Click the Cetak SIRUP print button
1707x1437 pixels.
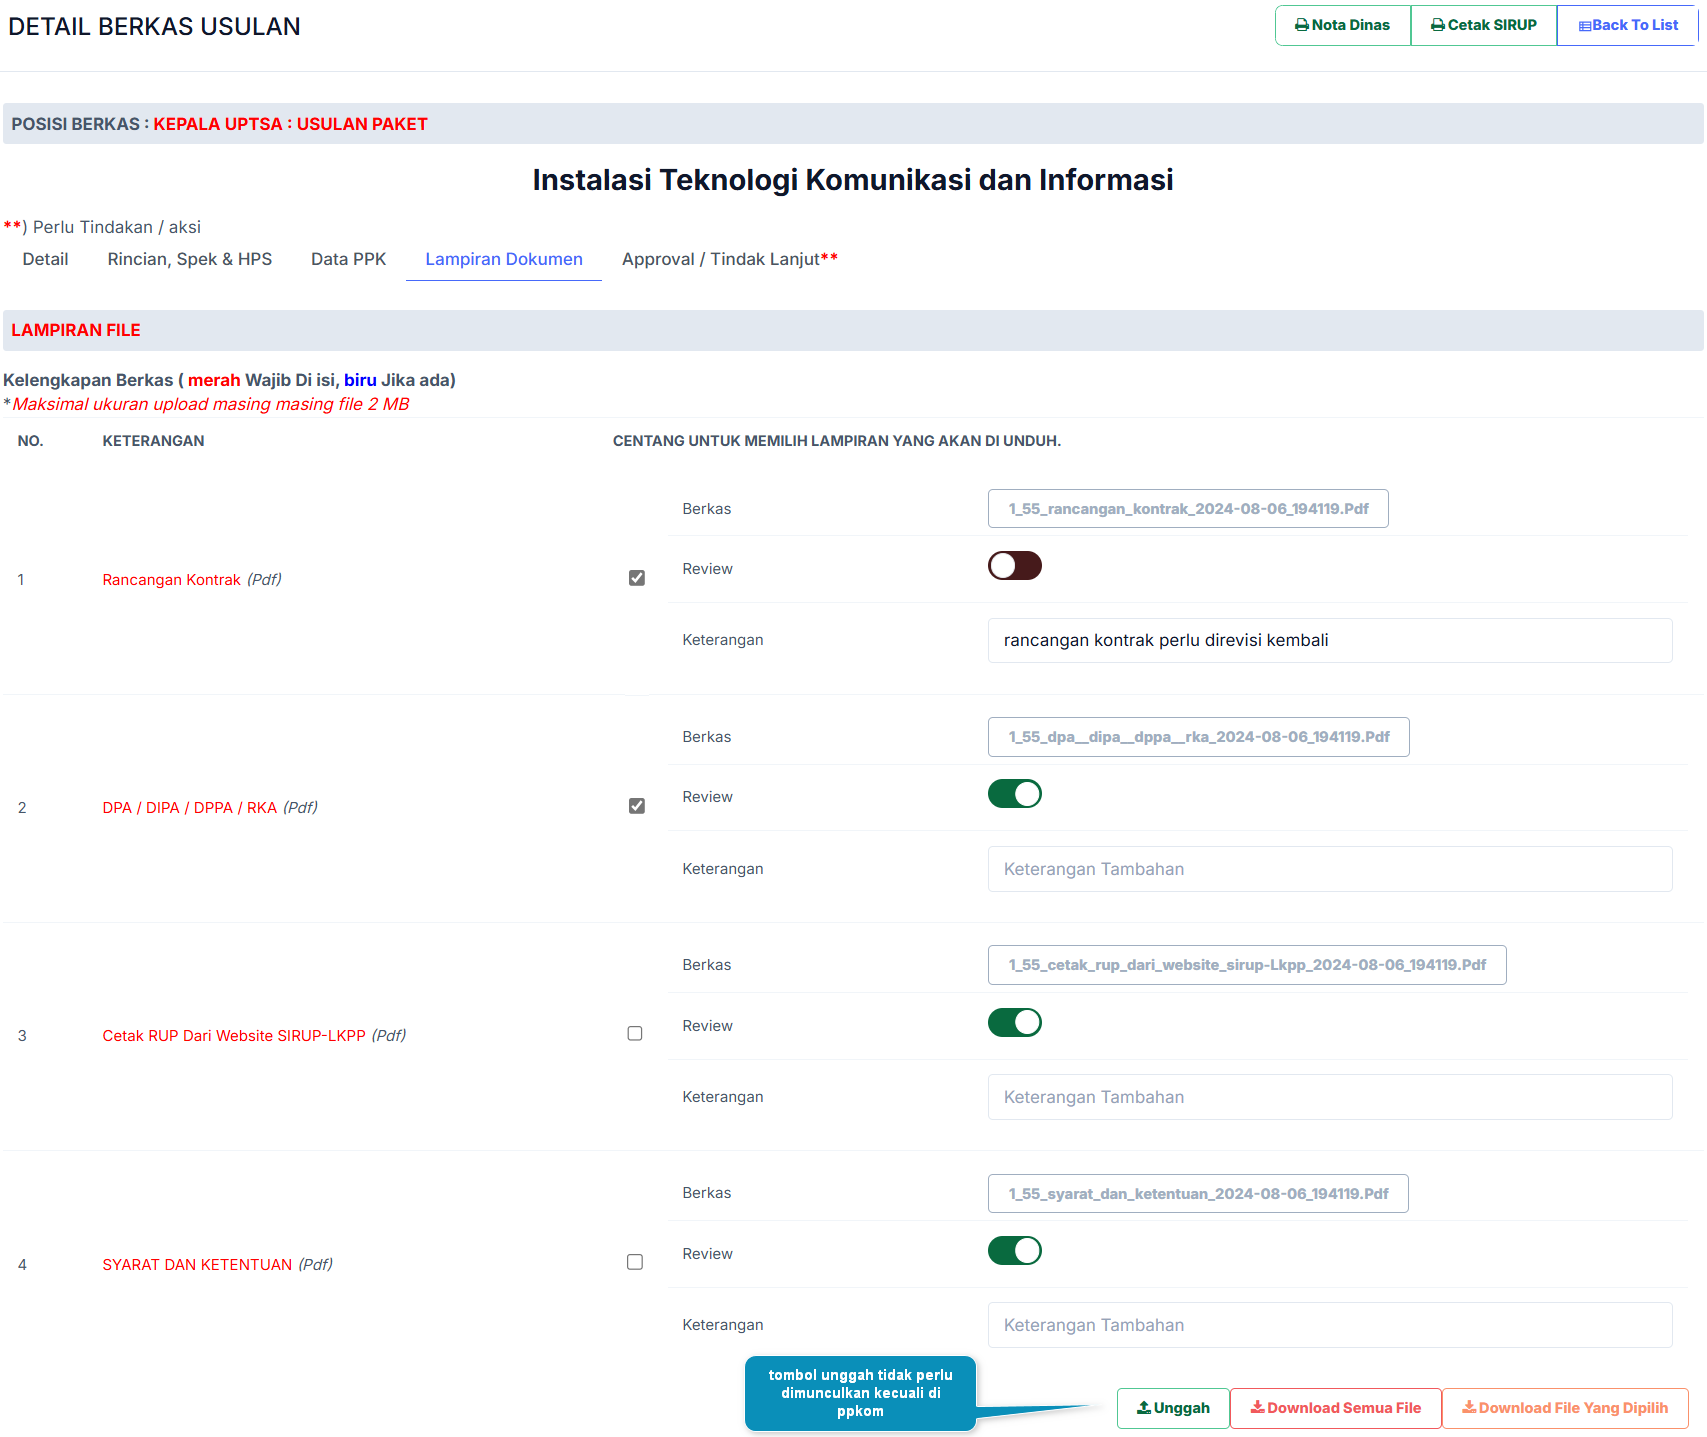point(1483,25)
